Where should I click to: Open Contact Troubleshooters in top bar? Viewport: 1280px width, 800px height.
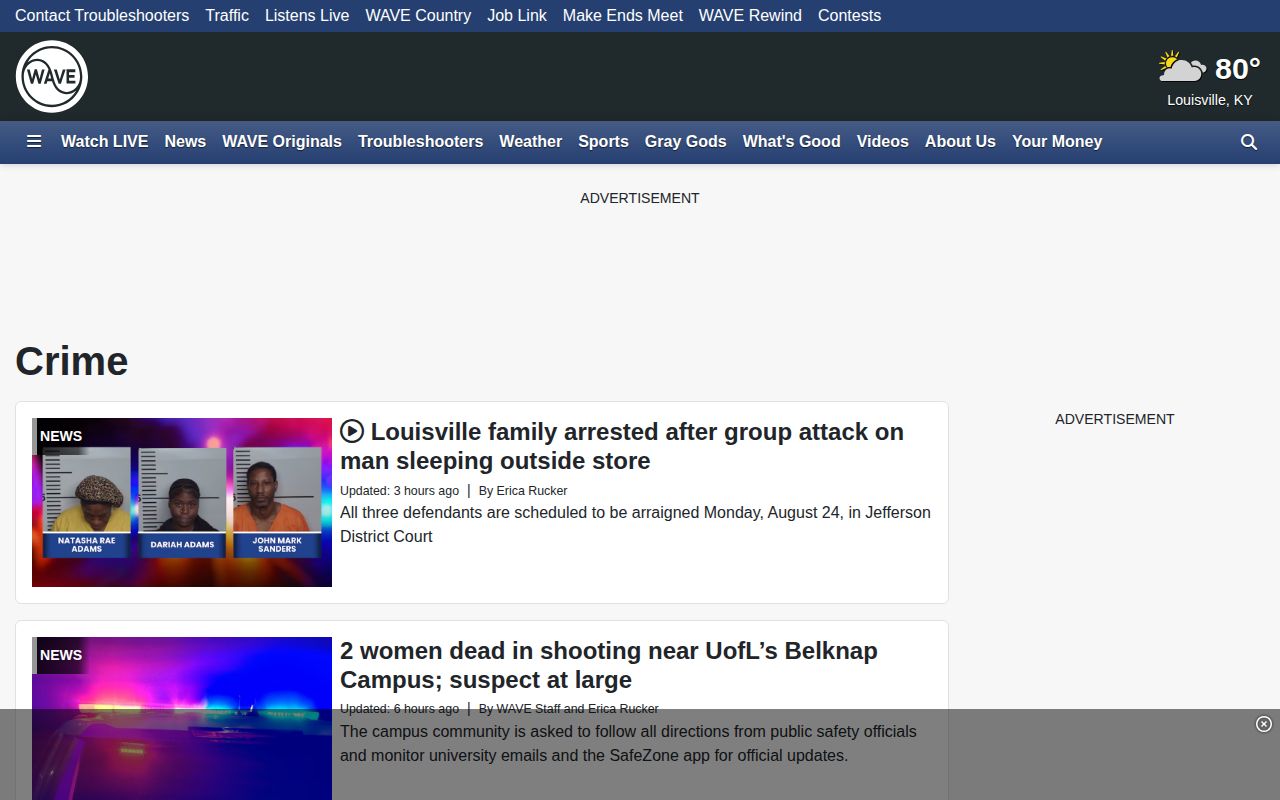pos(102,16)
